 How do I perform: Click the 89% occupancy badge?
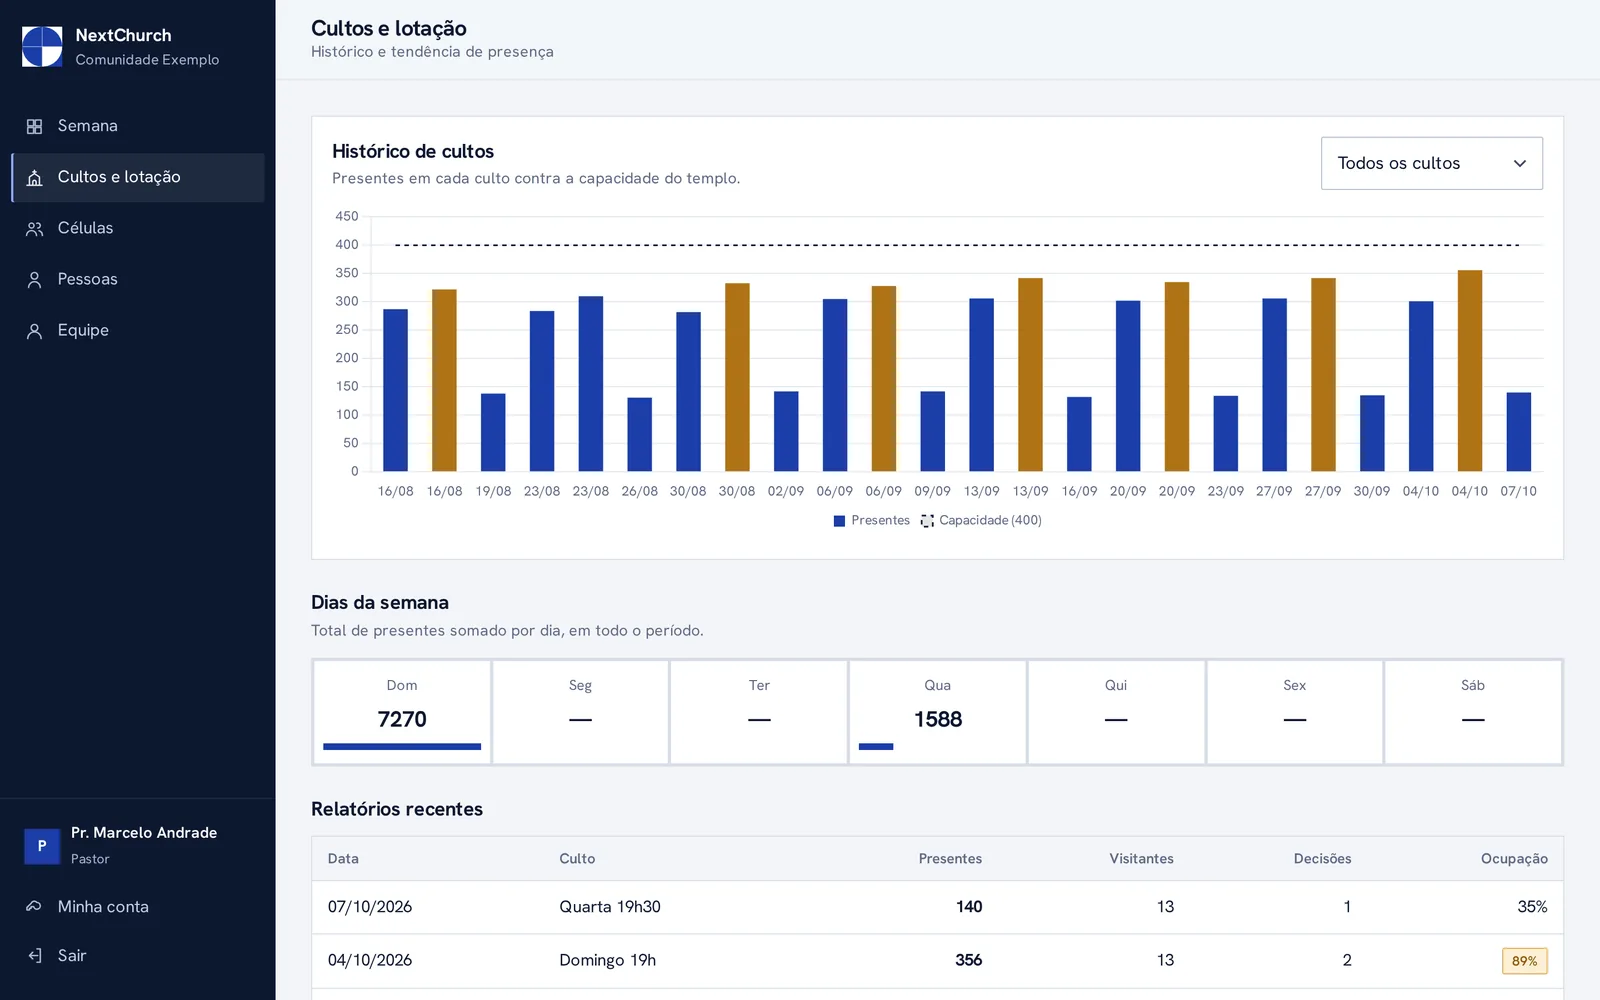click(1524, 961)
